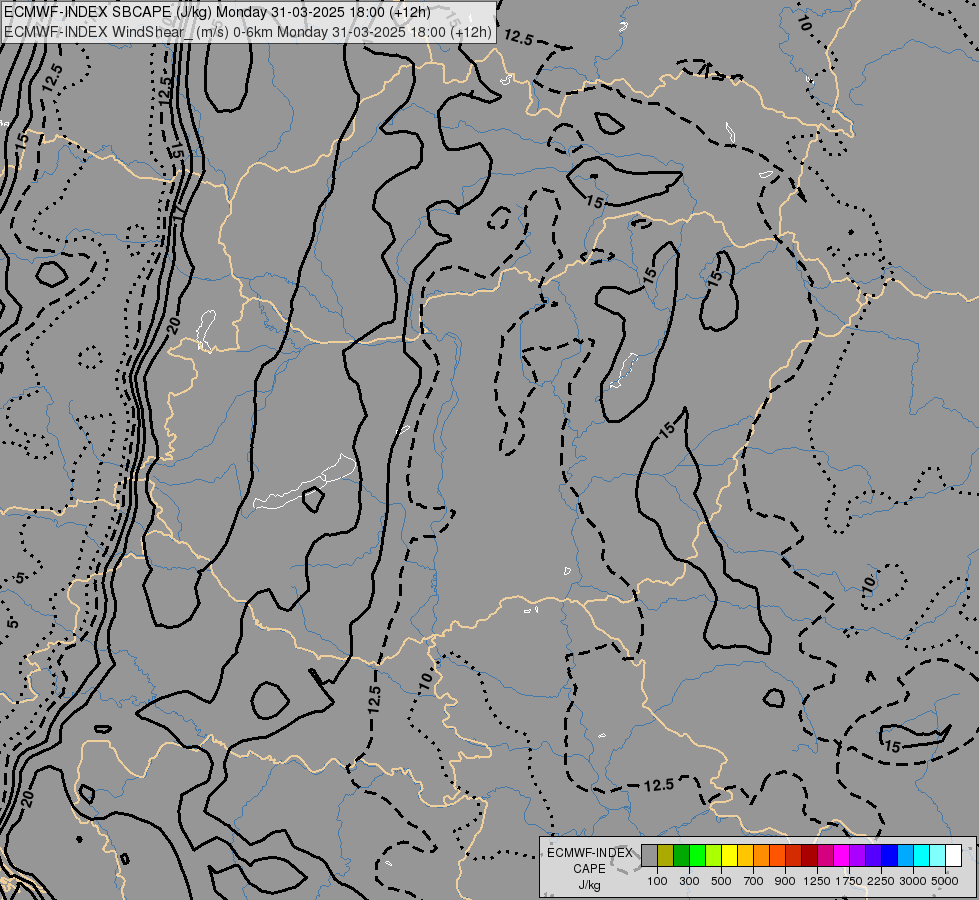Click the 1750 legend scale label
Image resolution: width=979 pixels, height=900 pixels.
click(849, 881)
